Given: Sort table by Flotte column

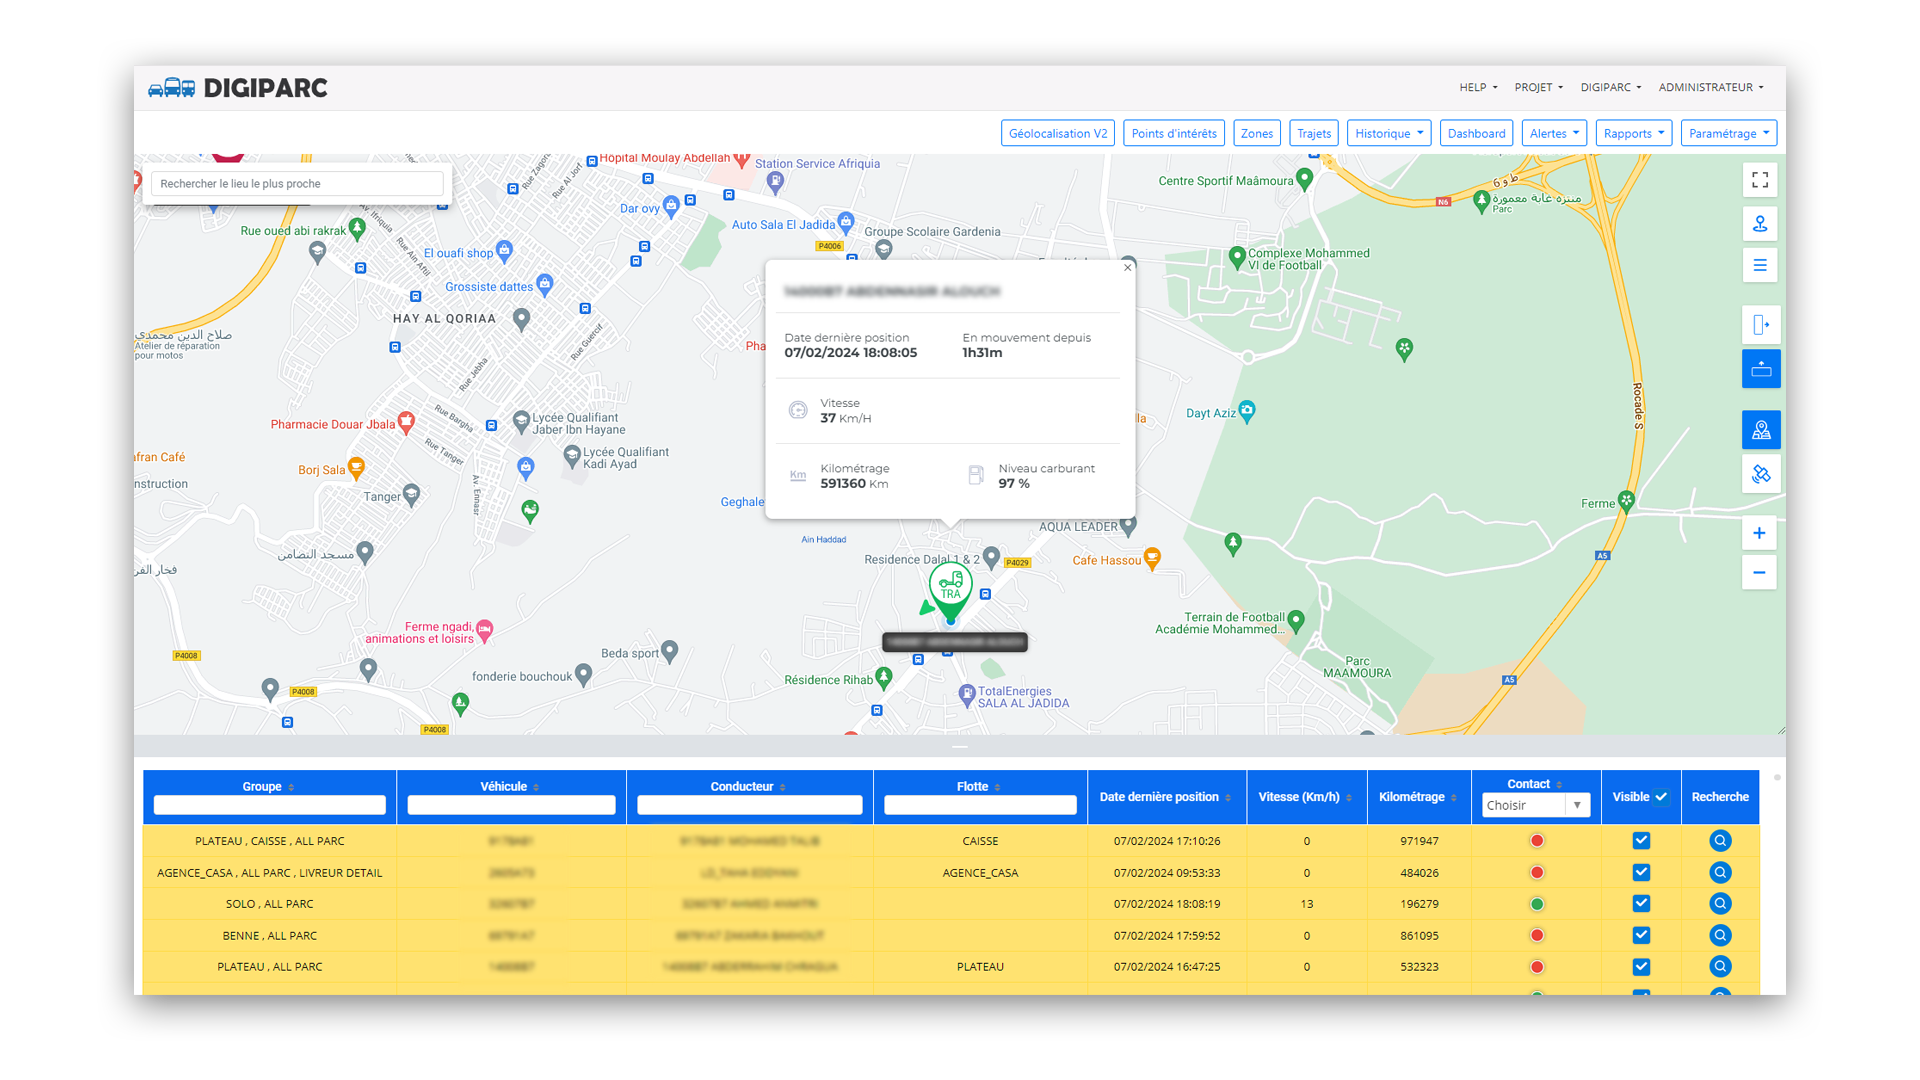Looking at the screenshot, I should [997, 788].
